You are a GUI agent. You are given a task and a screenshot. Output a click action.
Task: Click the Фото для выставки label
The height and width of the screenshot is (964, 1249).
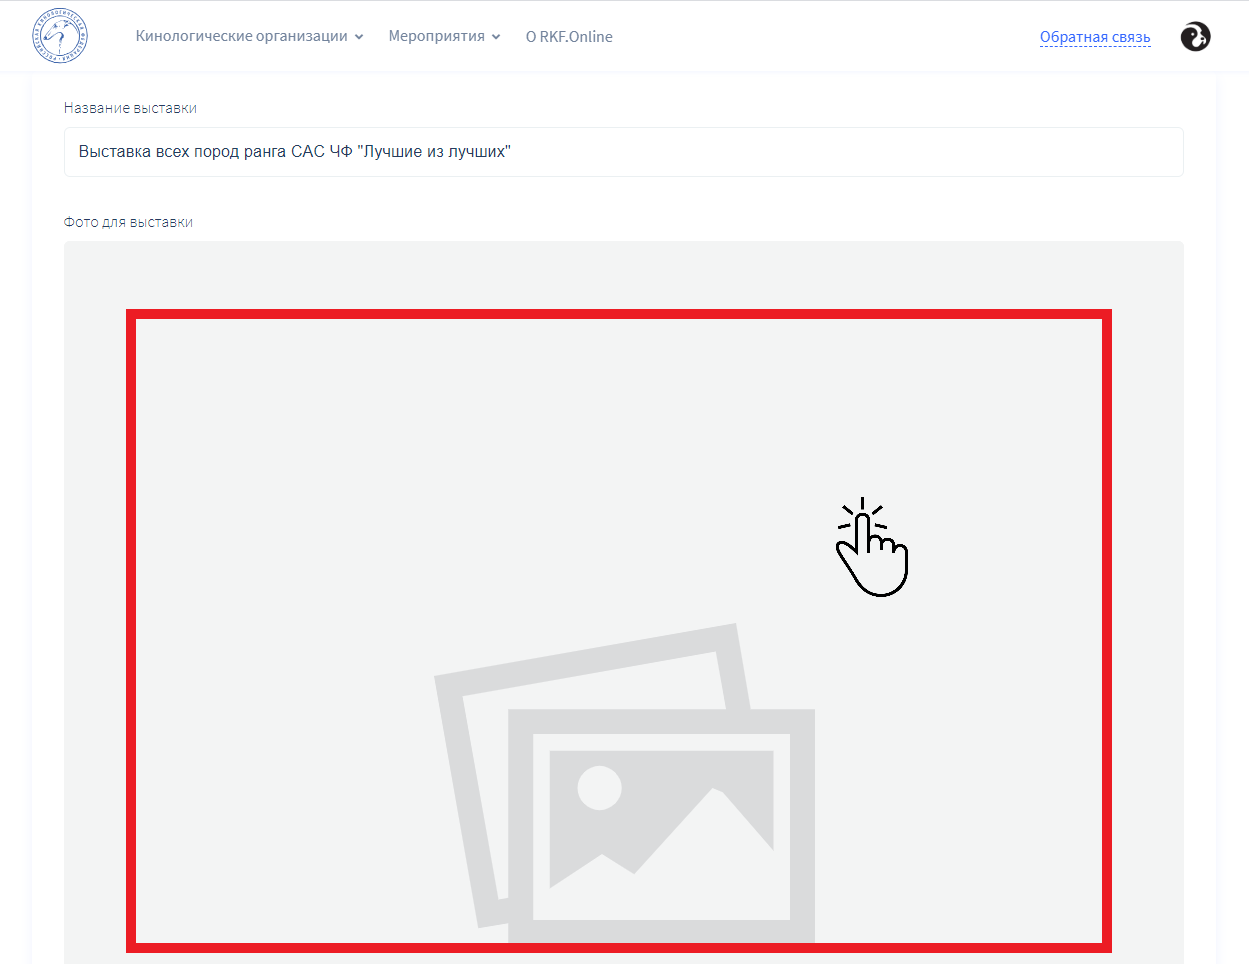128,222
